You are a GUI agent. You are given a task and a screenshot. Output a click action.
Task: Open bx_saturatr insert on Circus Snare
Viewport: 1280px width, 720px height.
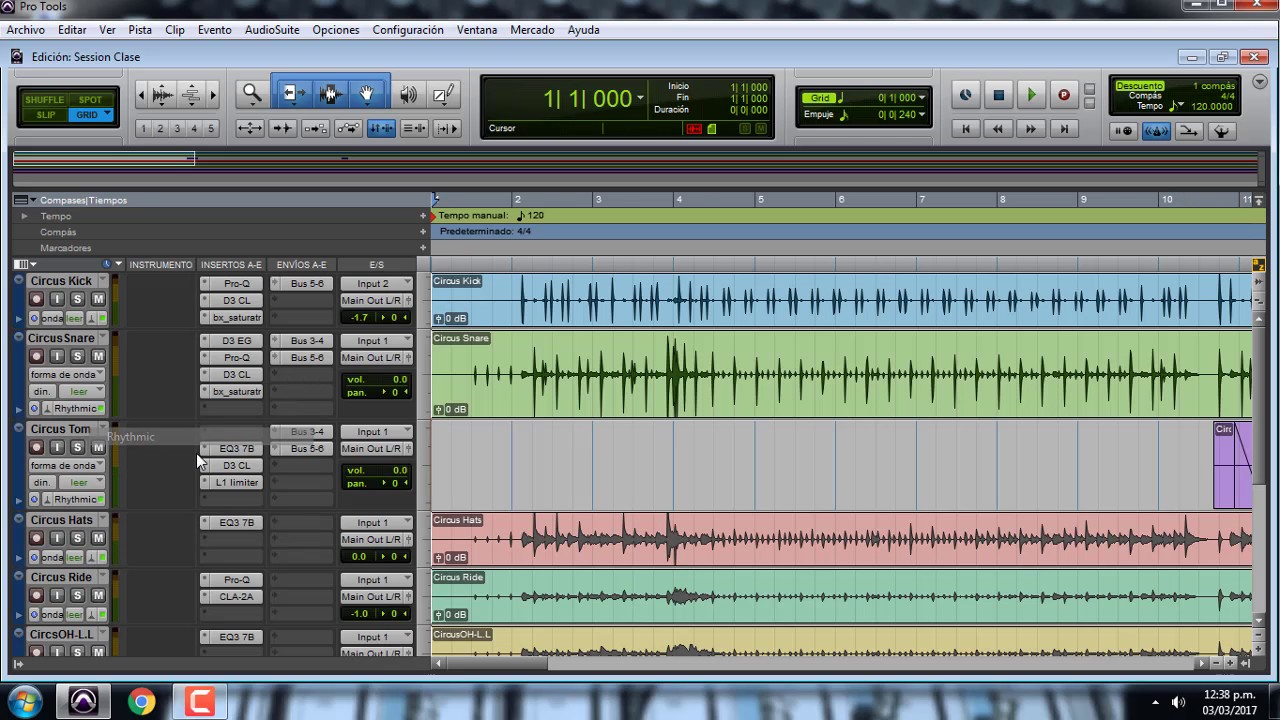[237, 391]
